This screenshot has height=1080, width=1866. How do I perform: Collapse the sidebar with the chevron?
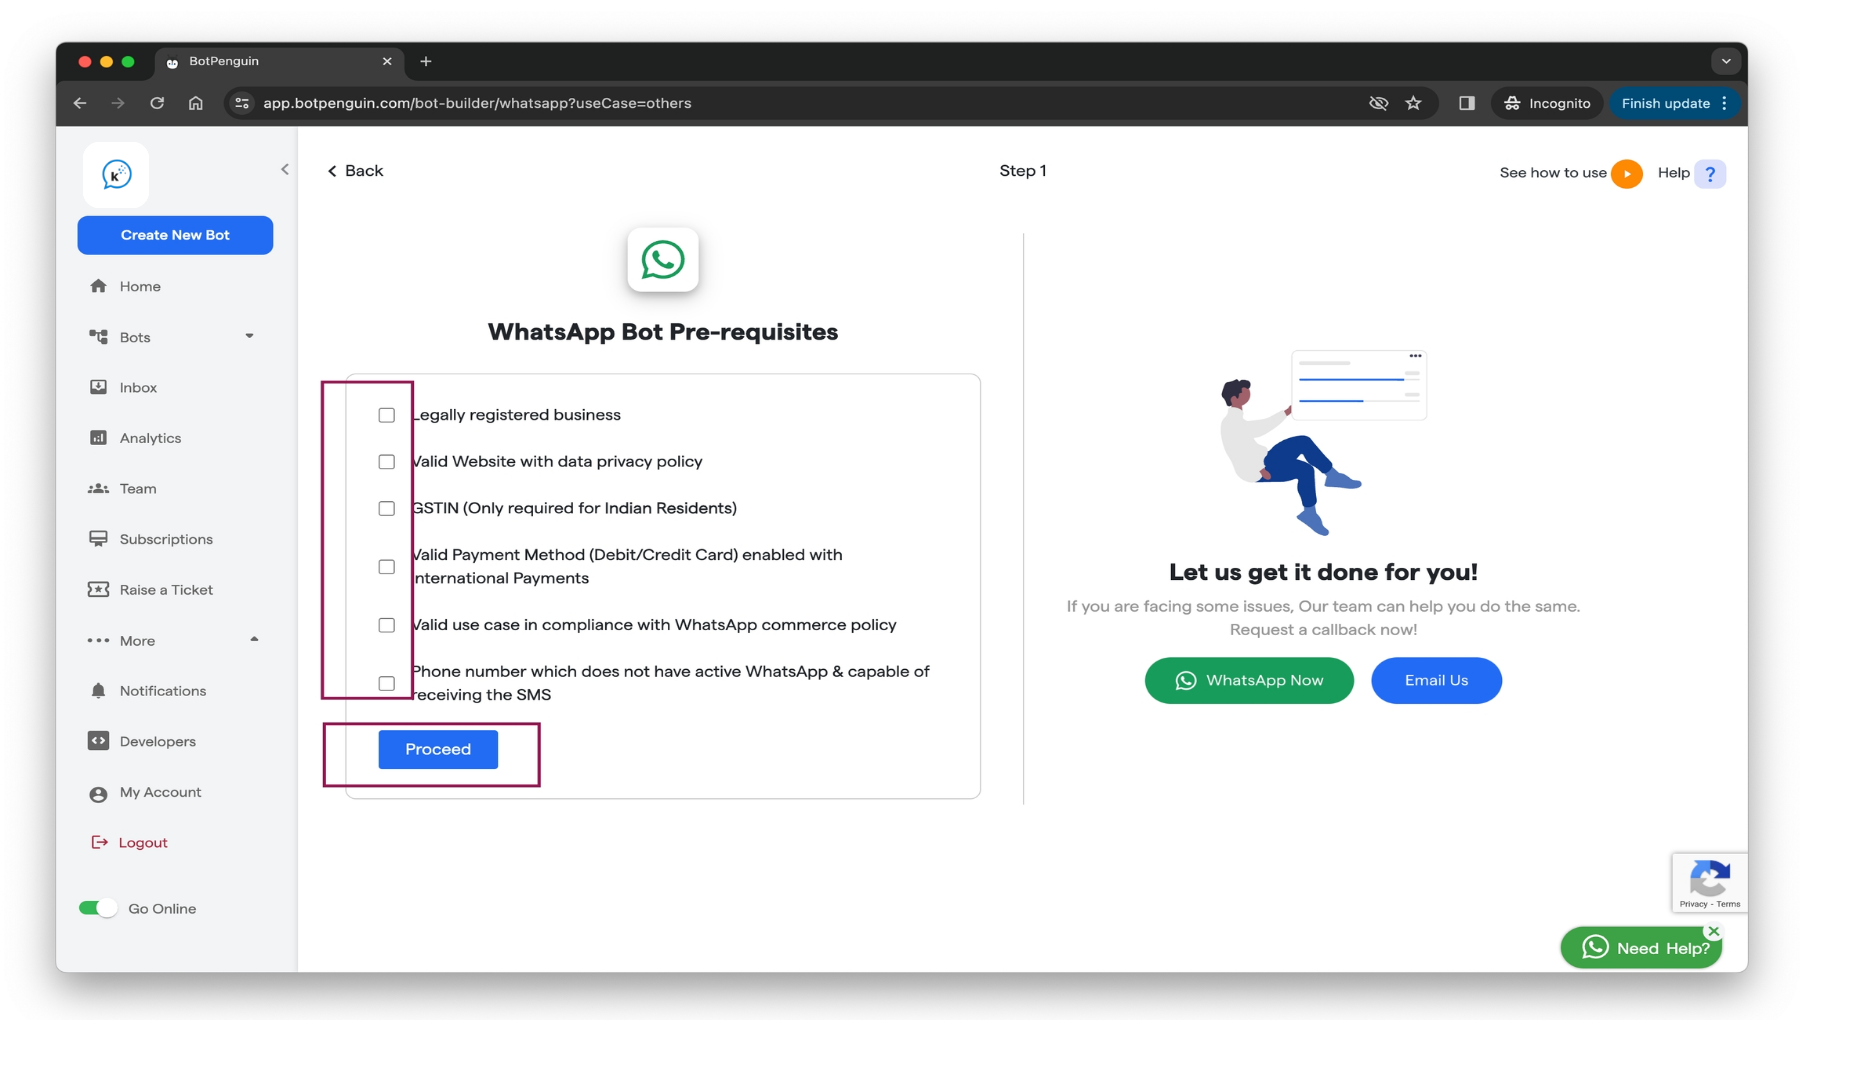click(285, 169)
